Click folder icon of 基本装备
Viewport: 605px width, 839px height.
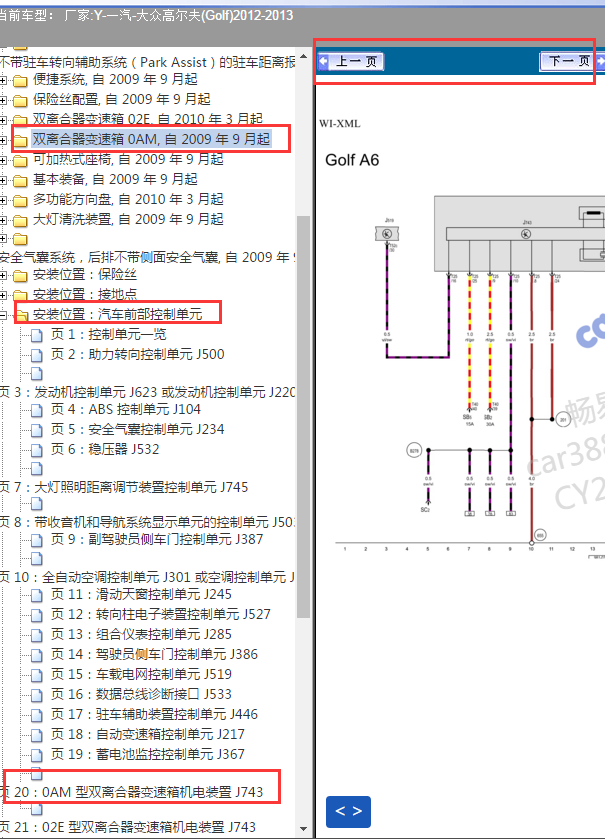(x=20, y=181)
